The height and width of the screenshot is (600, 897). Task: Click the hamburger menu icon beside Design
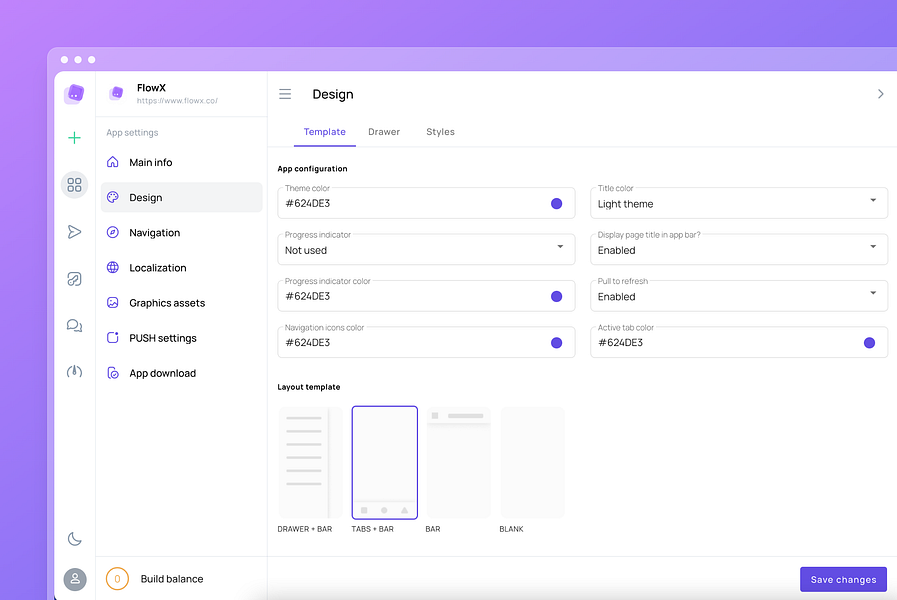click(285, 94)
